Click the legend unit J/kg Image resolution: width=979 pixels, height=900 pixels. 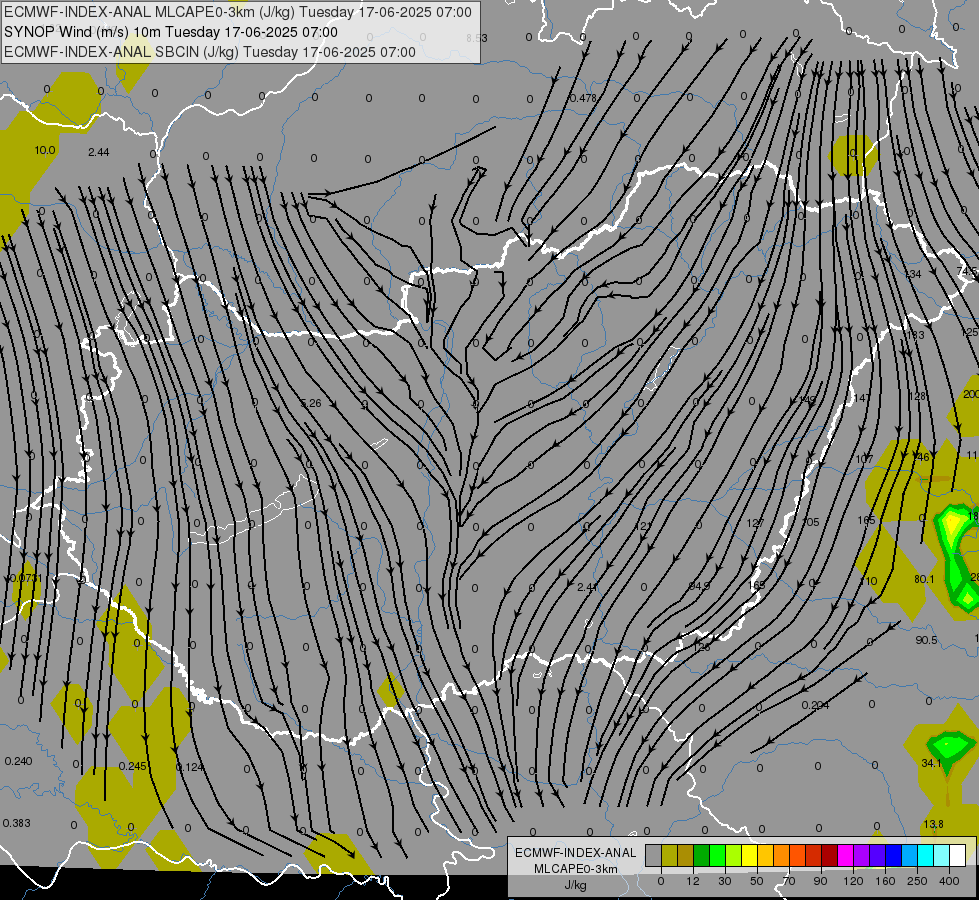pyautogui.click(x=576, y=885)
